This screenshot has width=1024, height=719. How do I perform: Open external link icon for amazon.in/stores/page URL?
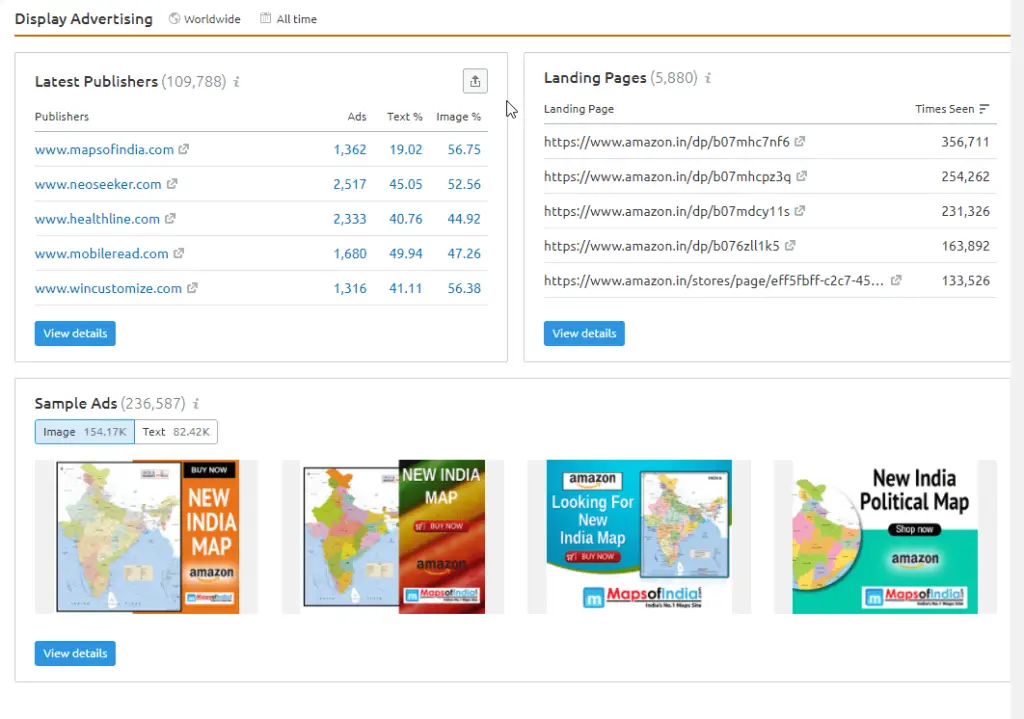click(896, 280)
